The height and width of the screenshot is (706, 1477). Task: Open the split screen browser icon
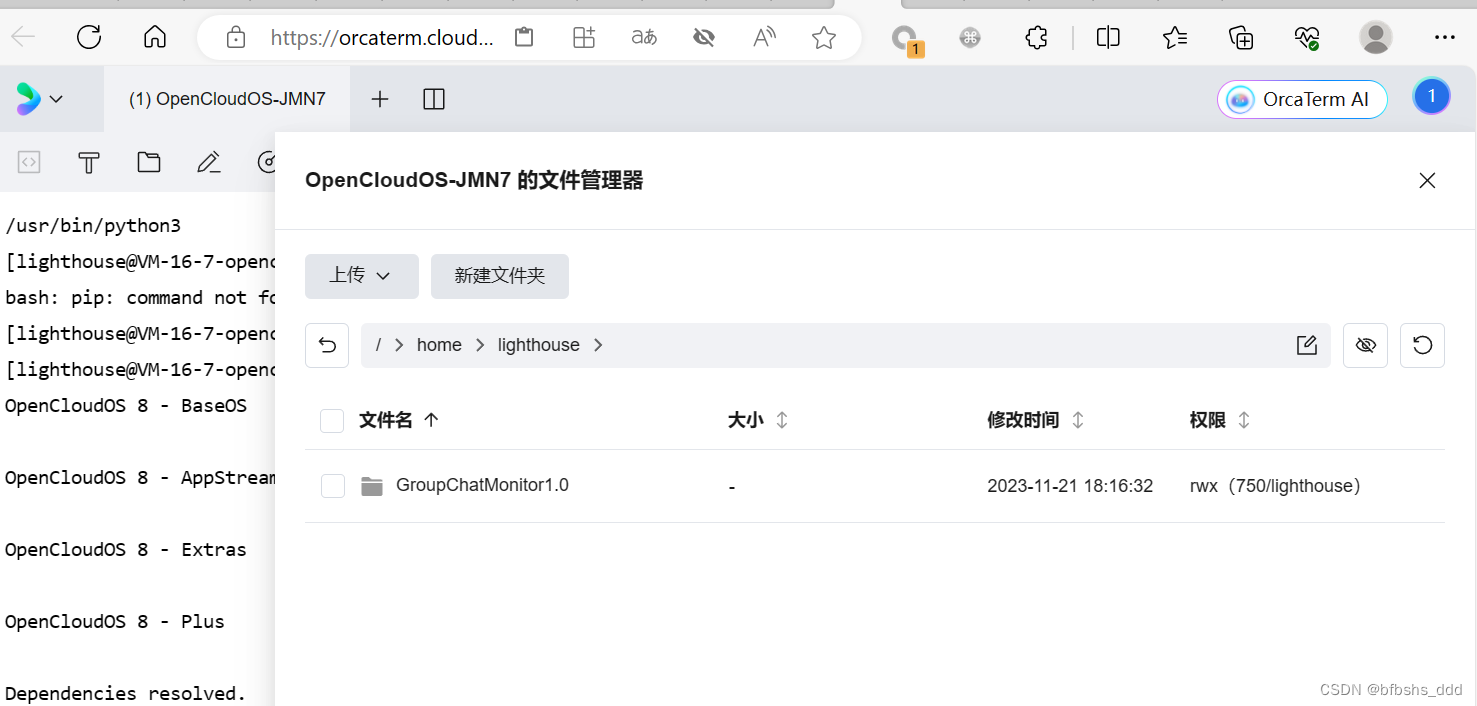click(1108, 38)
